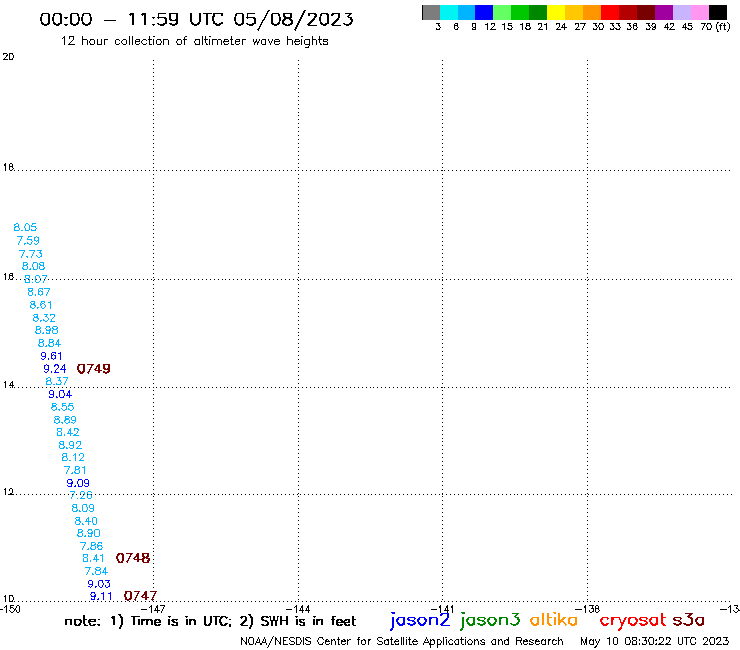Click the time stamp '0747'

[140, 596]
